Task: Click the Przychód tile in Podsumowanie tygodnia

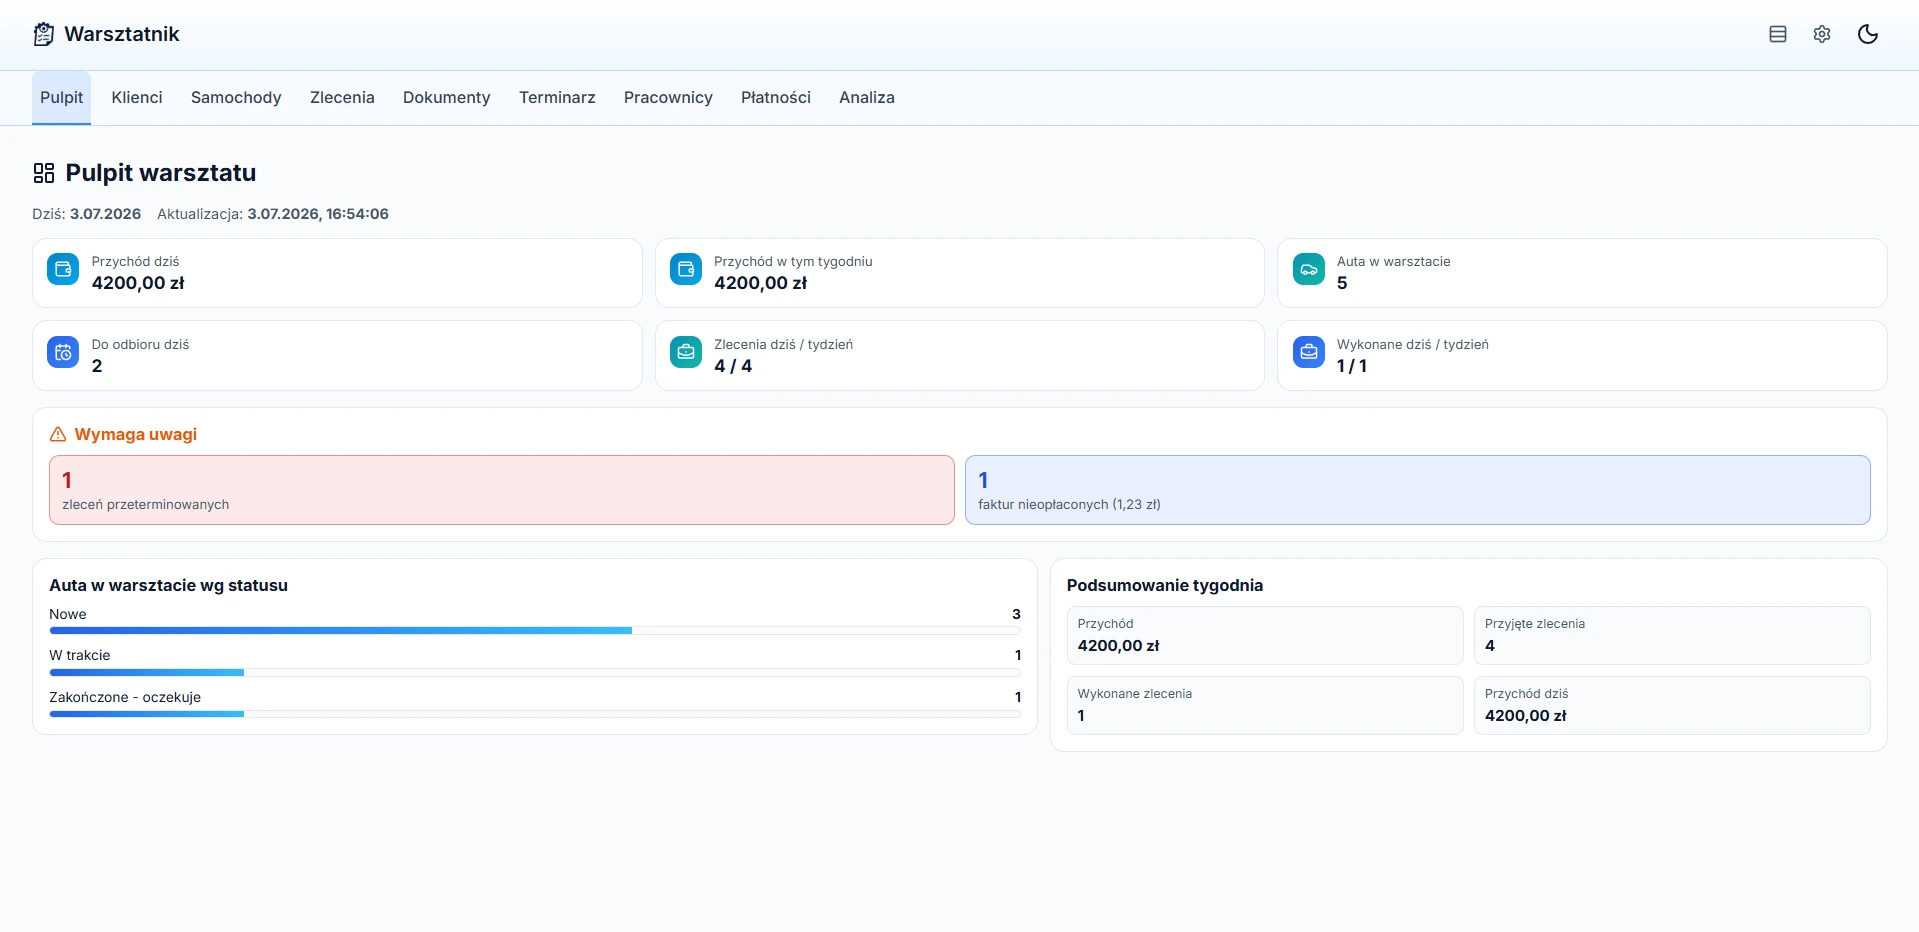Action: click(1265, 635)
